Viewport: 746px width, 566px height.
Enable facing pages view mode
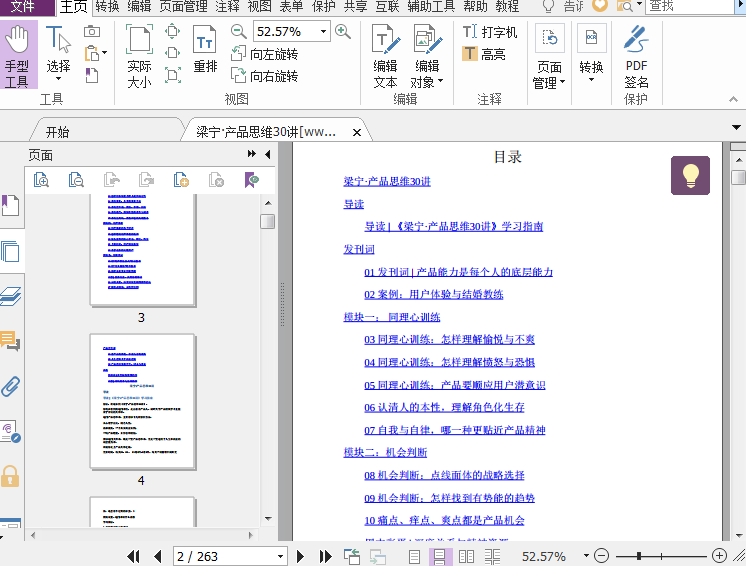click(x=466, y=556)
